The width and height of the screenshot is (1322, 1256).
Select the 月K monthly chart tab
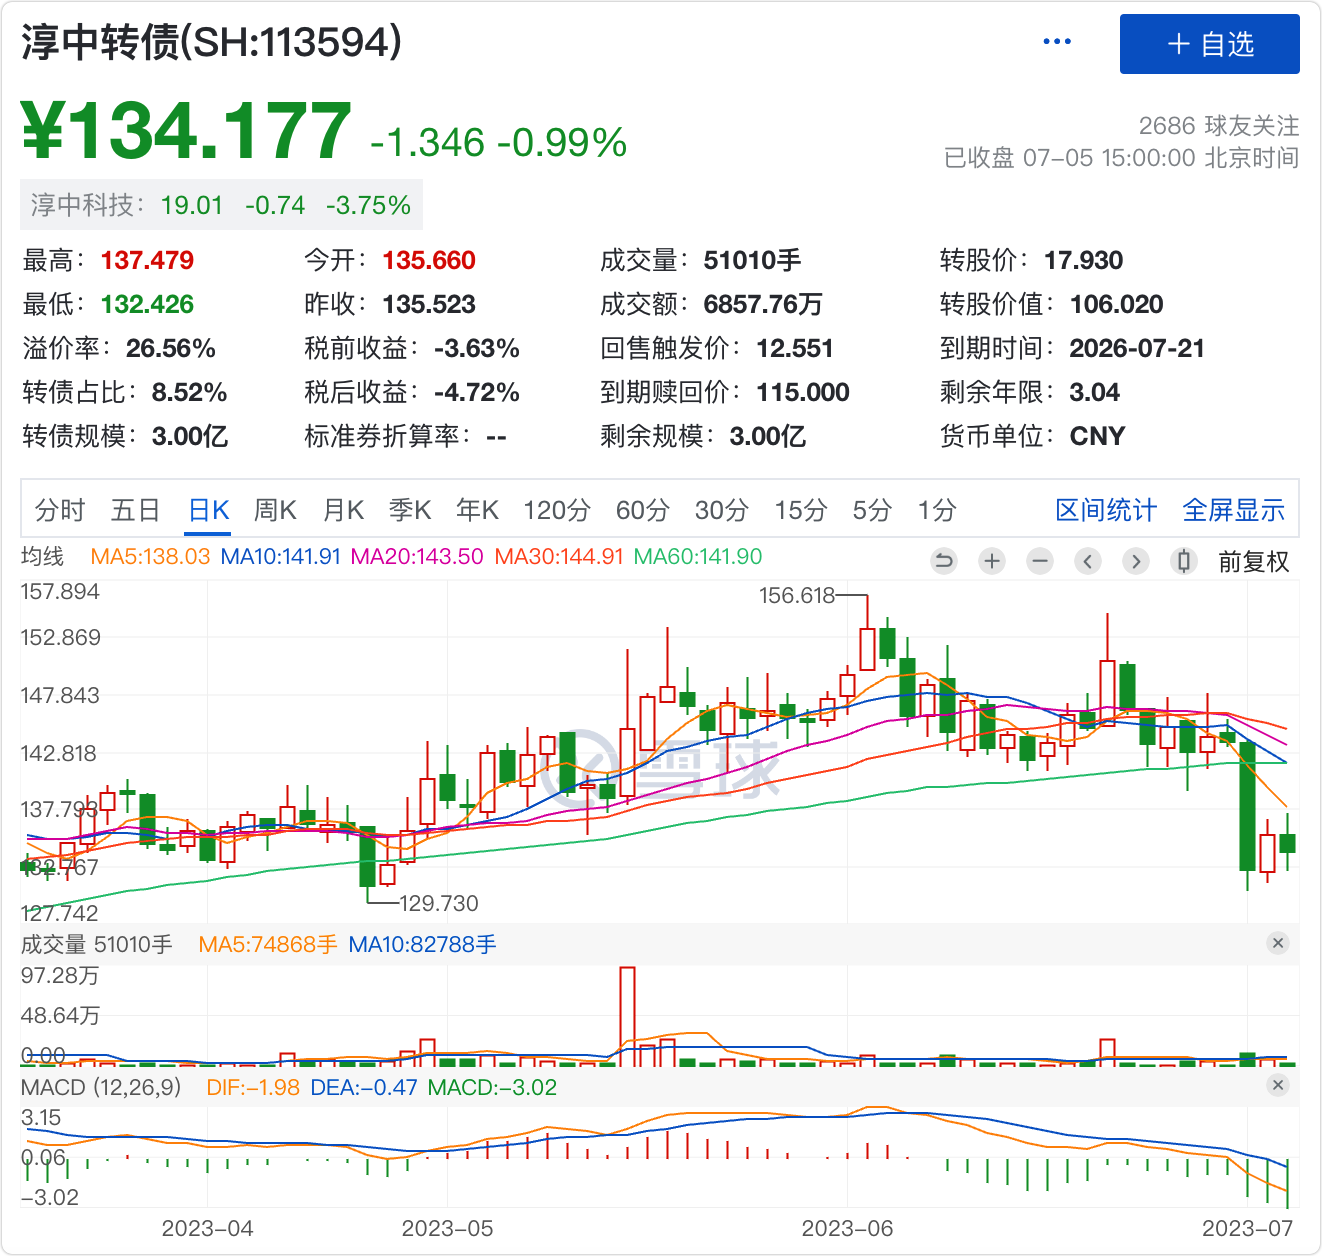tap(343, 510)
